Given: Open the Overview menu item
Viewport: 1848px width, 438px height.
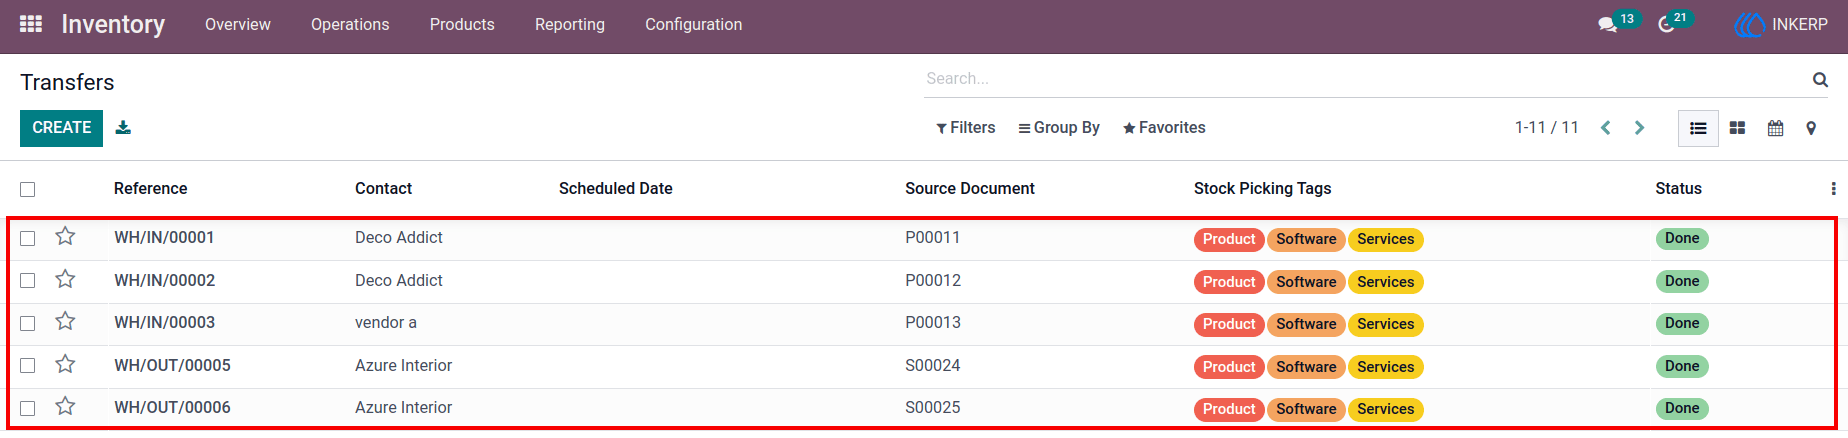Looking at the screenshot, I should [x=238, y=25].
